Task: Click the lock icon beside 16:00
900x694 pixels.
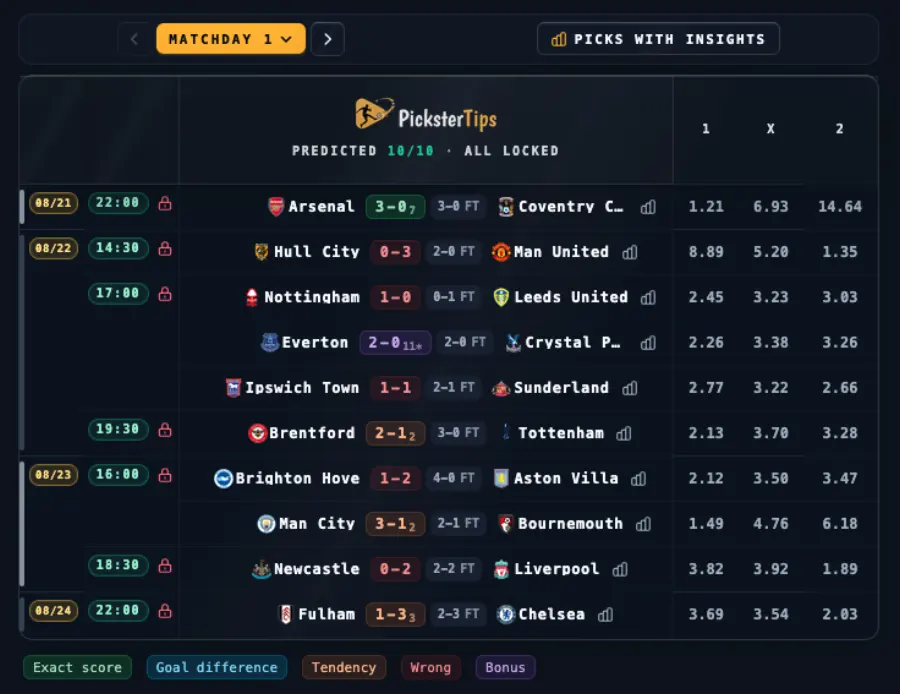Action: (x=165, y=475)
